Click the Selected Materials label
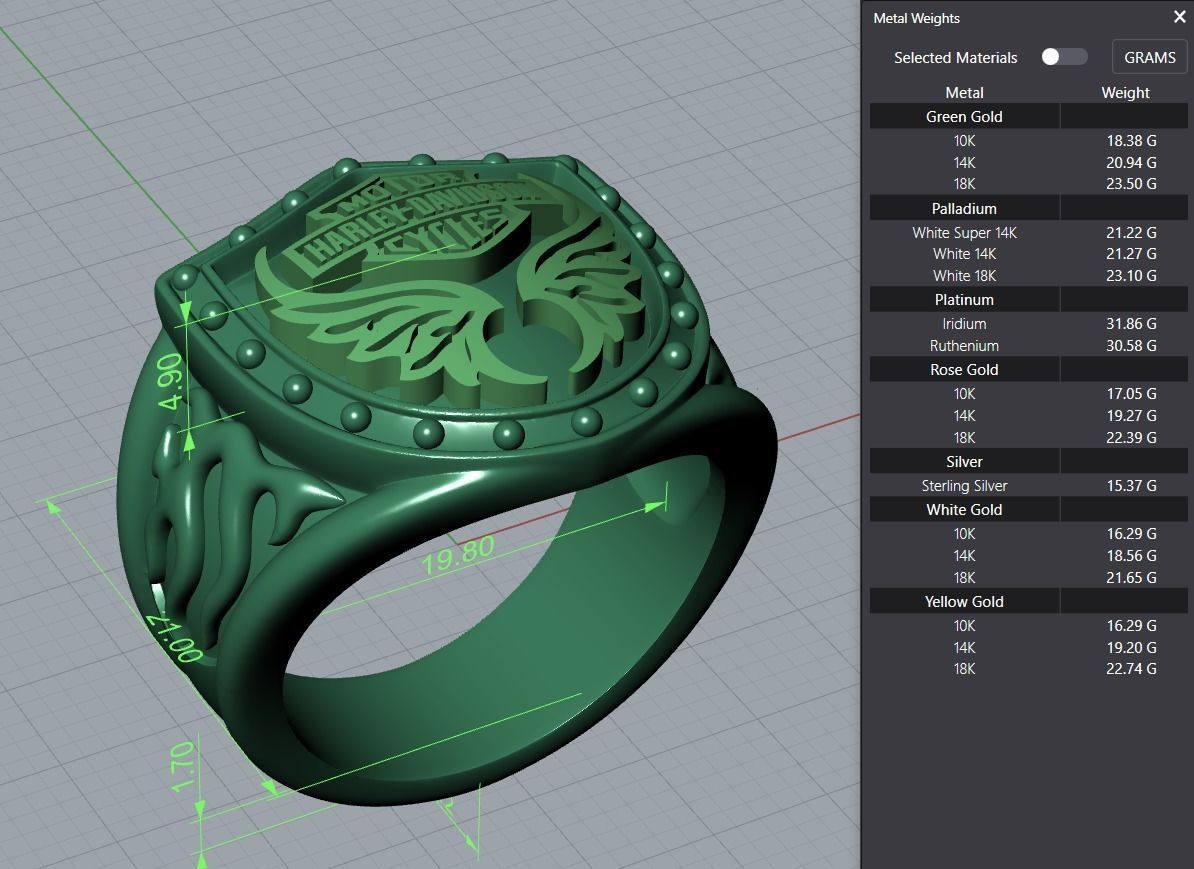This screenshot has width=1194, height=869. coord(955,58)
